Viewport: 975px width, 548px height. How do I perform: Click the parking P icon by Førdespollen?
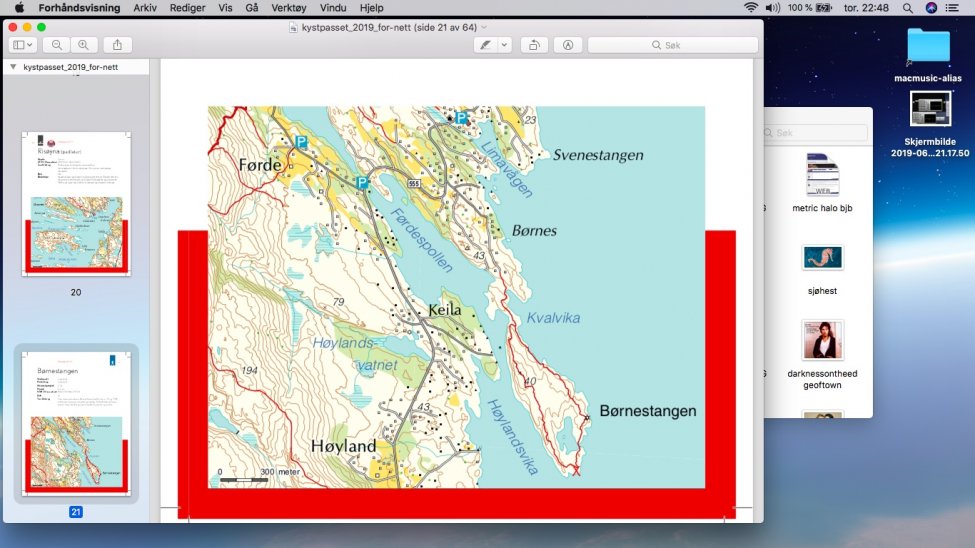[362, 182]
